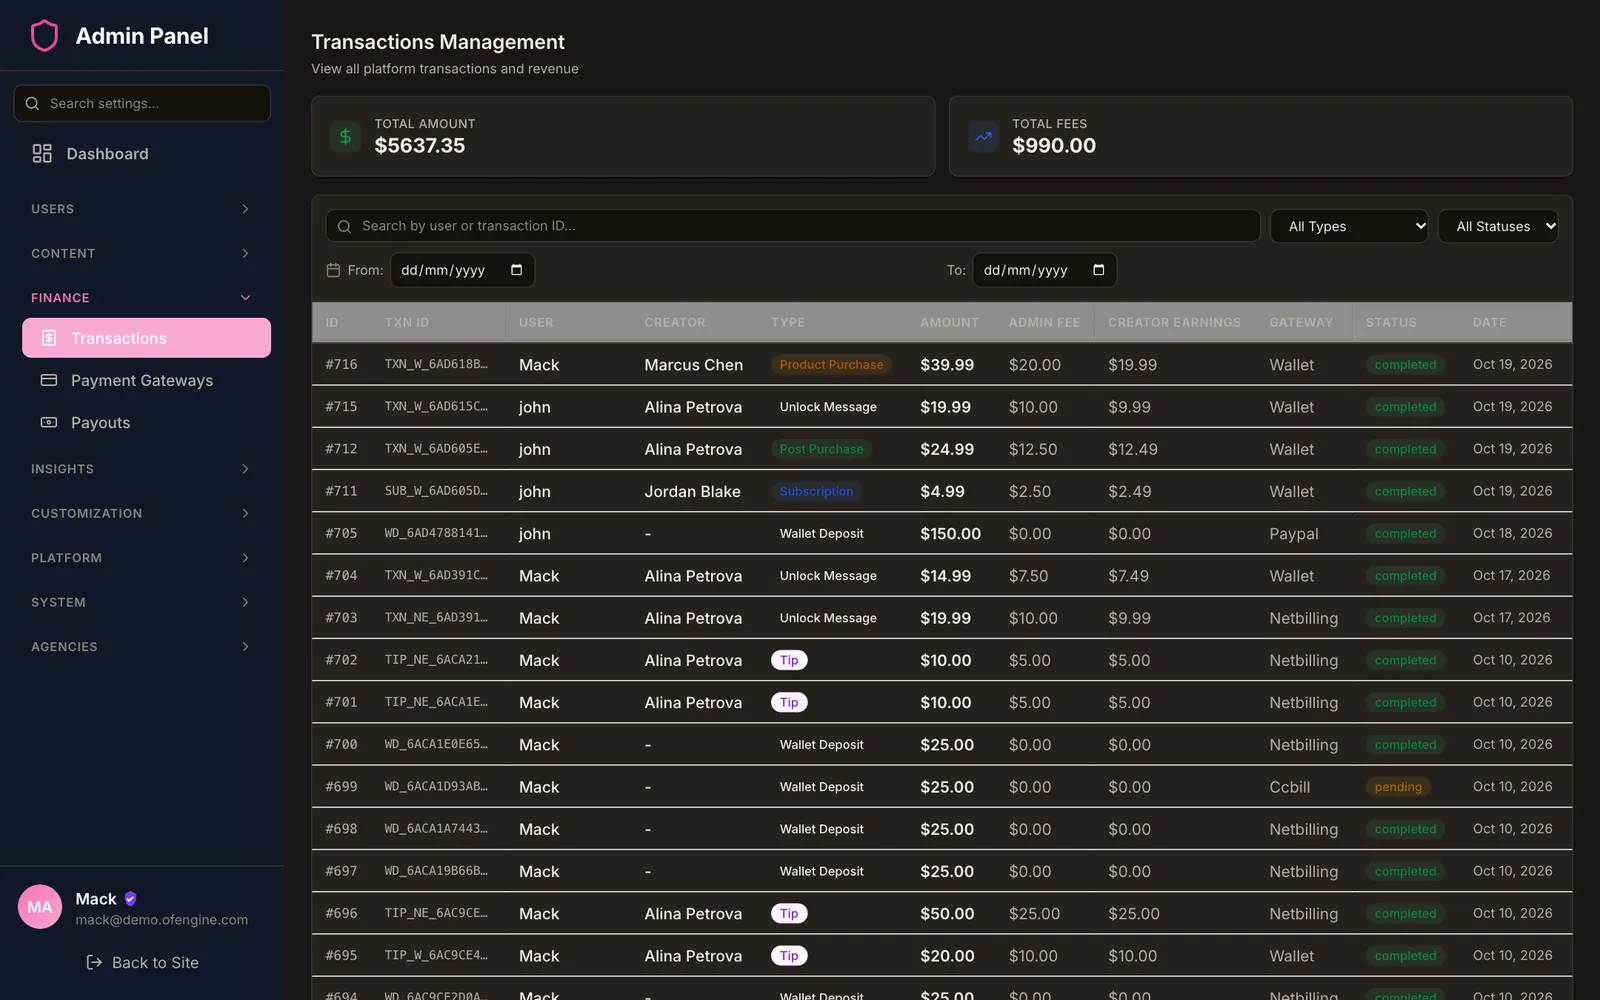Click the Tip badge in row #696
Viewport: 1600px width, 1000px height.
[789, 913]
